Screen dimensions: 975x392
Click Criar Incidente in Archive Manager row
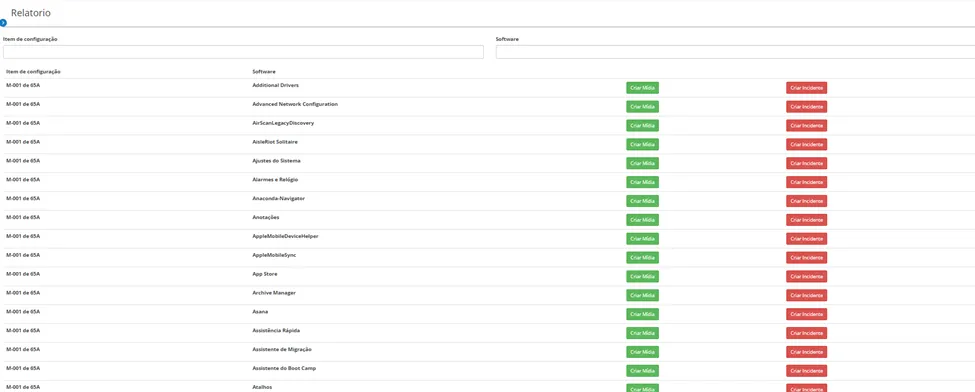[x=806, y=295]
